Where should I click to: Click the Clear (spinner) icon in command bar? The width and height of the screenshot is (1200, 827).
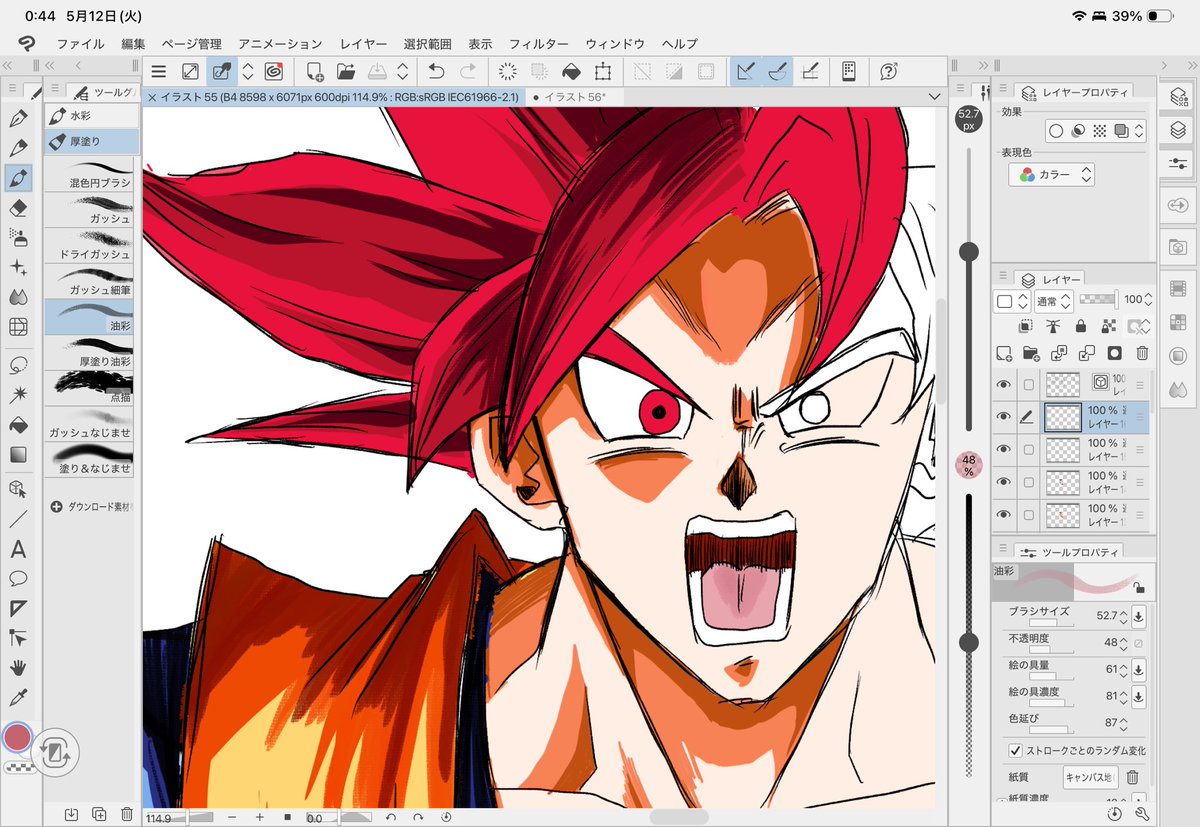pos(507,71)
